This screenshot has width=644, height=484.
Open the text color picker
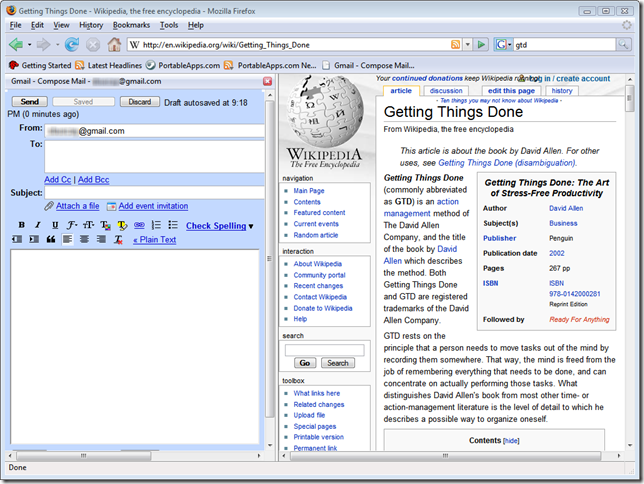tap(106, 225)
